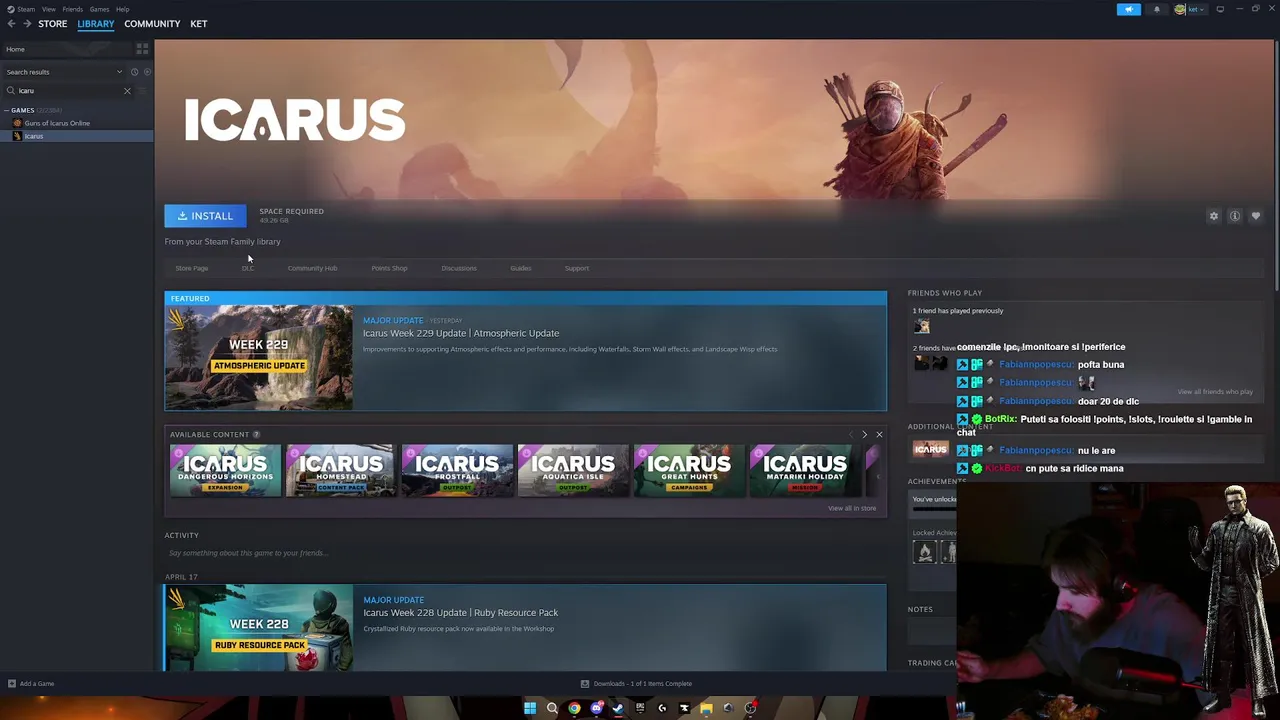Screen dimensions: 1280x720
Task: Clear the search text with the X
Action: (127, 91)
